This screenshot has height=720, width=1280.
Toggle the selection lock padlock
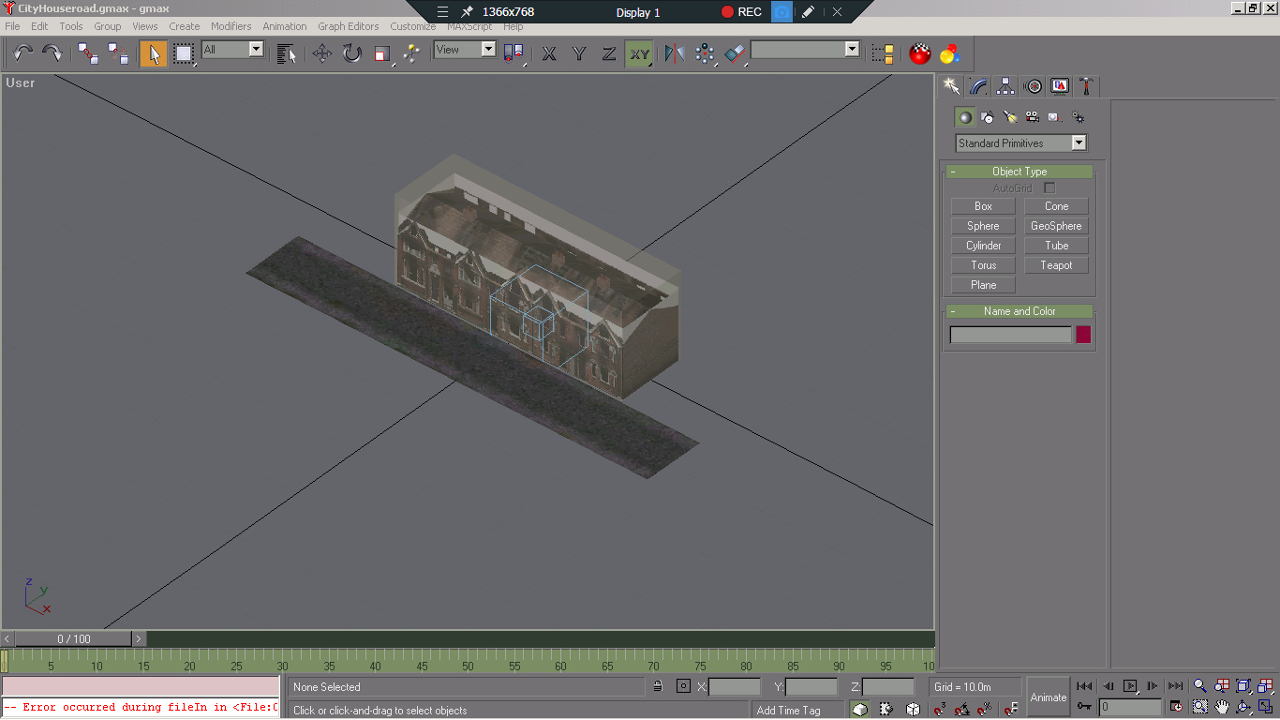tap(657, 686)
